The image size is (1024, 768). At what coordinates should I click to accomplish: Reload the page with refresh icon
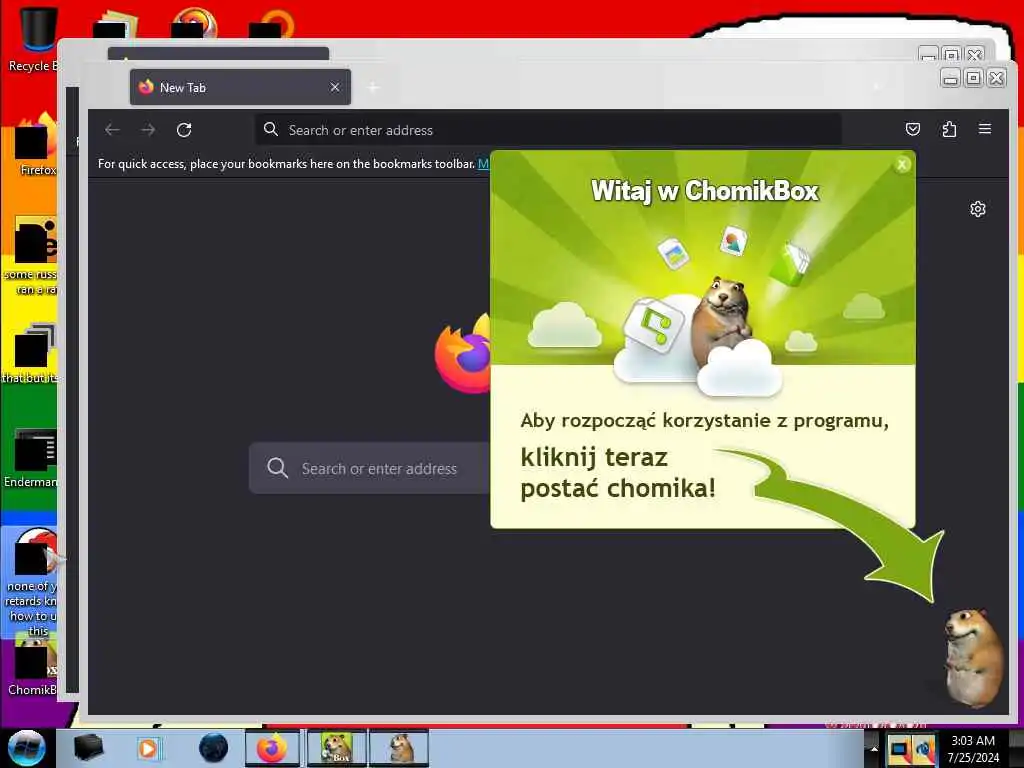point(184,130)
